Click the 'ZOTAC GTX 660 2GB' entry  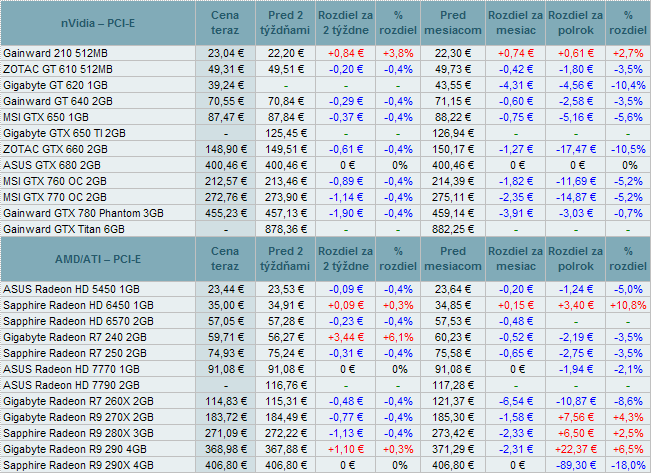55,149
